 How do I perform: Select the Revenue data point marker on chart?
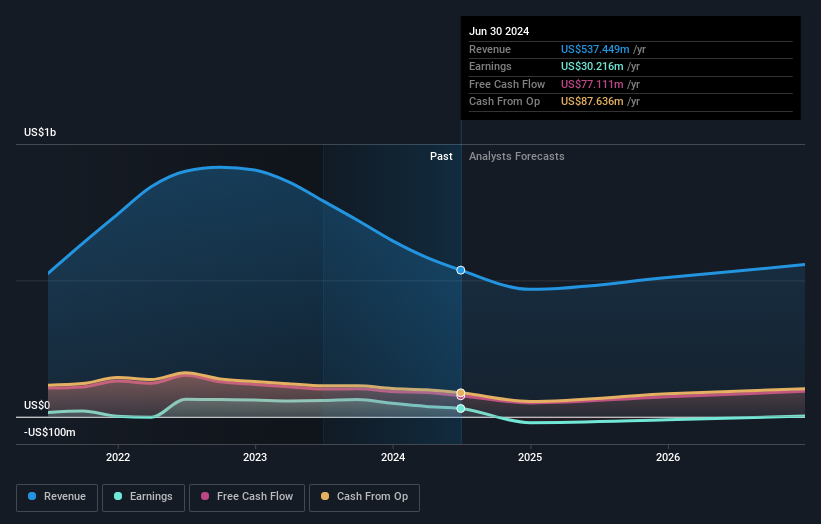(x=460, y=270)
